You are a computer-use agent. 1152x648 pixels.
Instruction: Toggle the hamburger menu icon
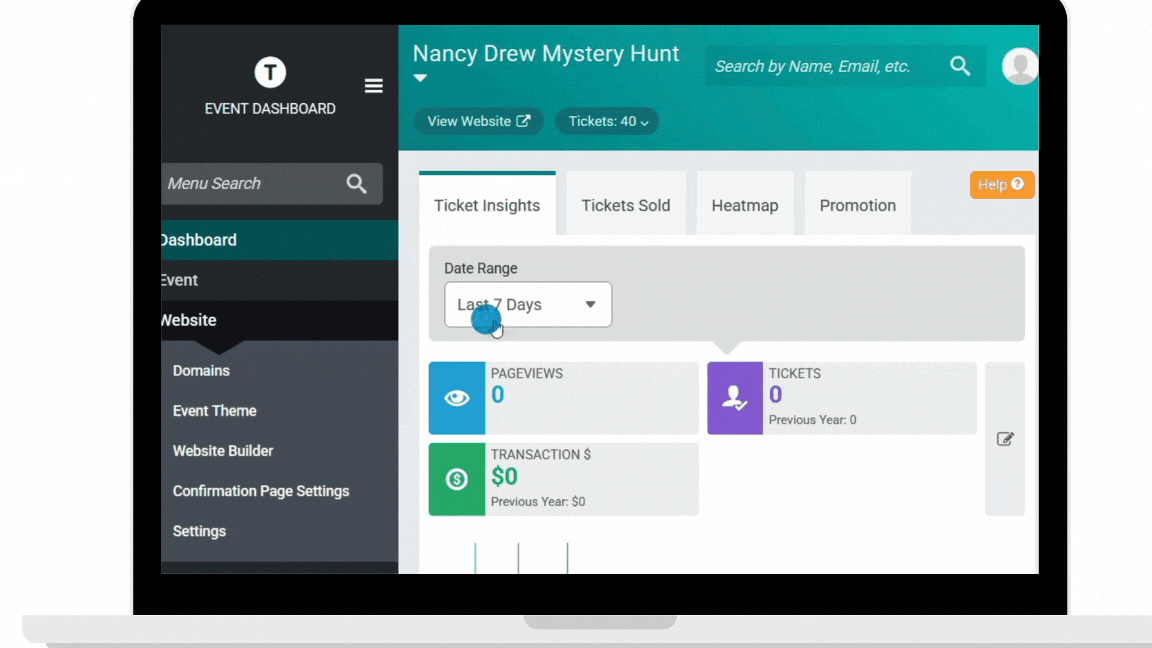[x=373, y=86]
